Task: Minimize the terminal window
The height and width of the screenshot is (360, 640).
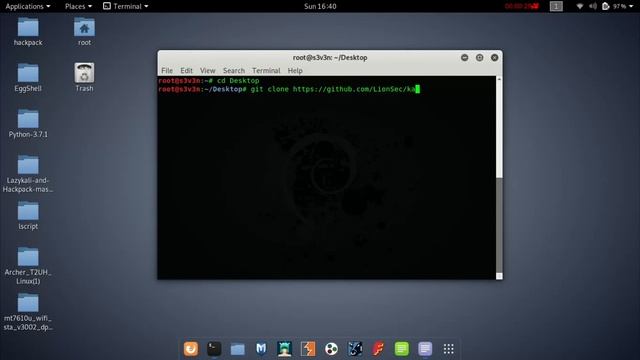Action: (464, 58)
